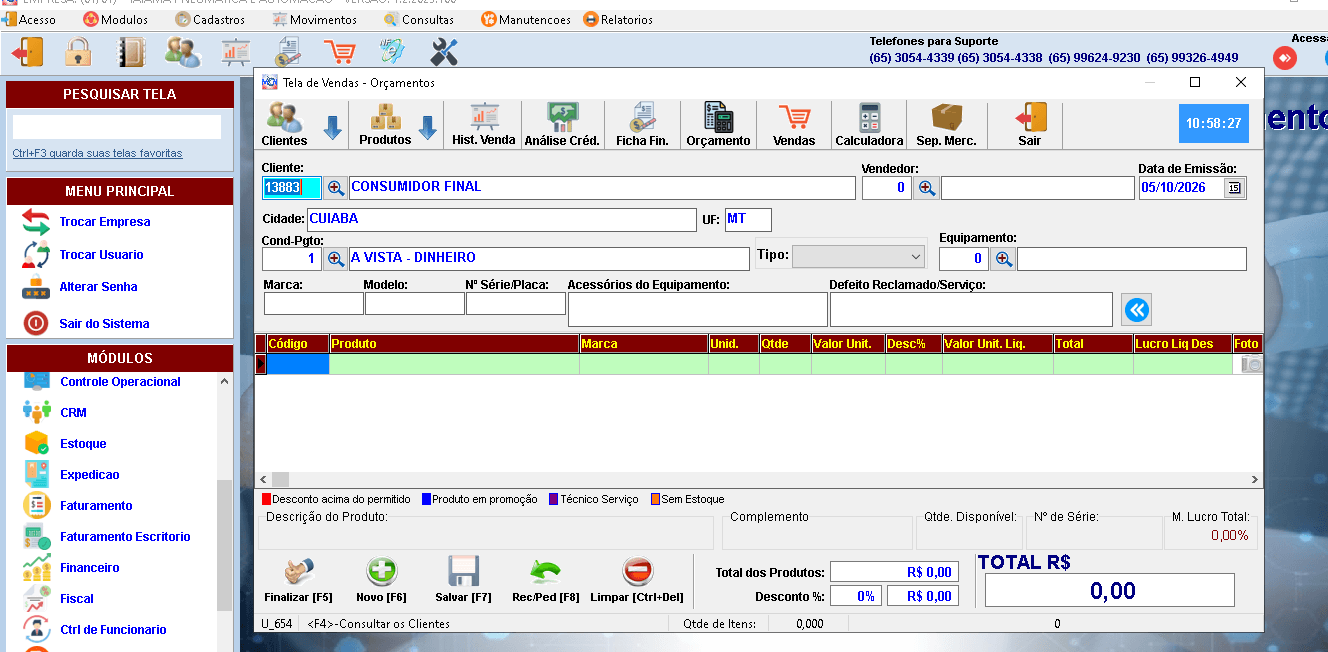Open Ficha Fin. financial record
This screenshot has width=1328, height=652.
pyautogui.click(x=642, y=125)
